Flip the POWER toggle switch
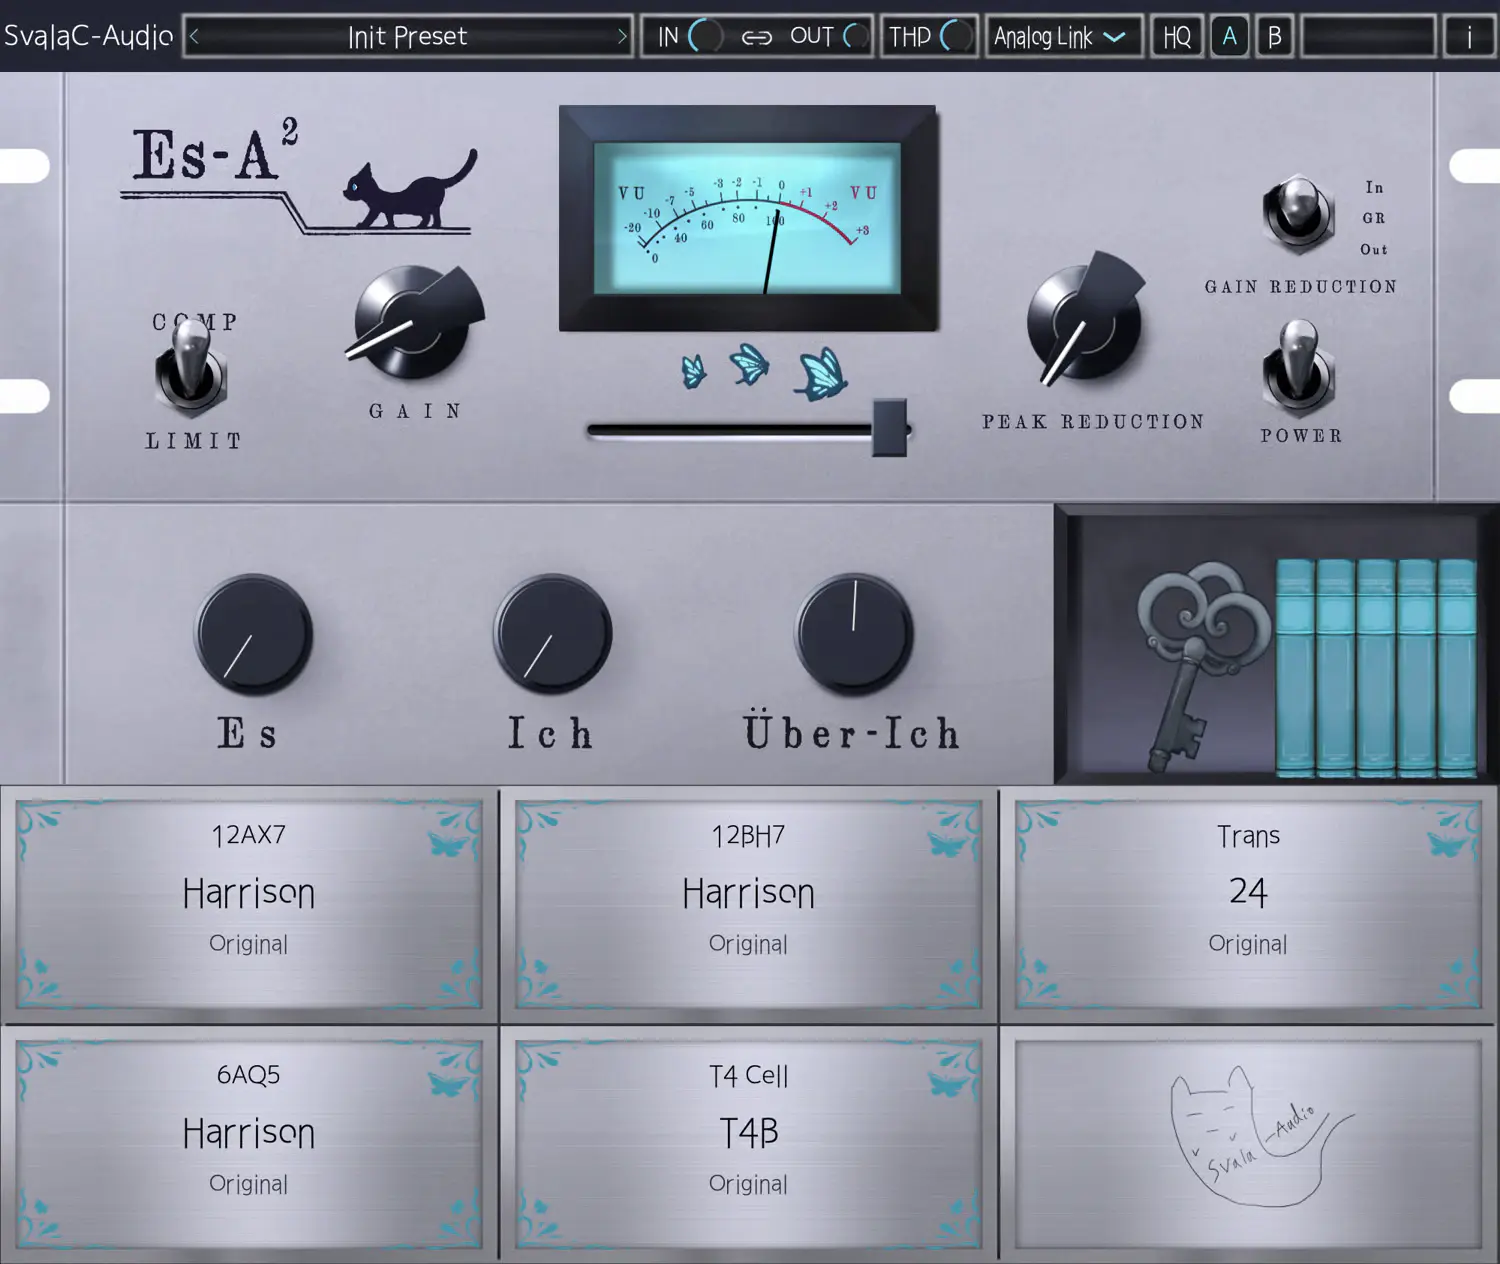 click(1299, 367)
